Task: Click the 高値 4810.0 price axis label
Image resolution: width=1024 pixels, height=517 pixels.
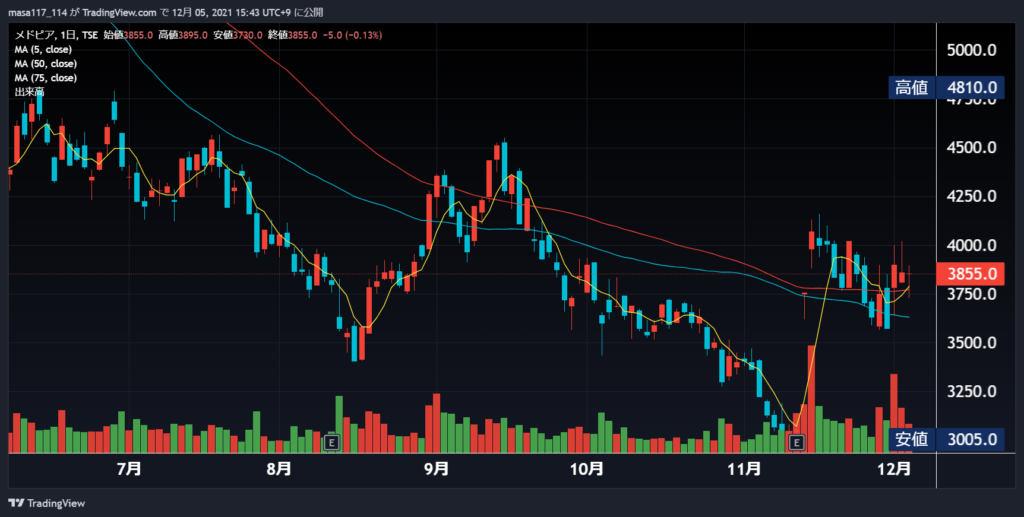Action: [x=946, y=87]
